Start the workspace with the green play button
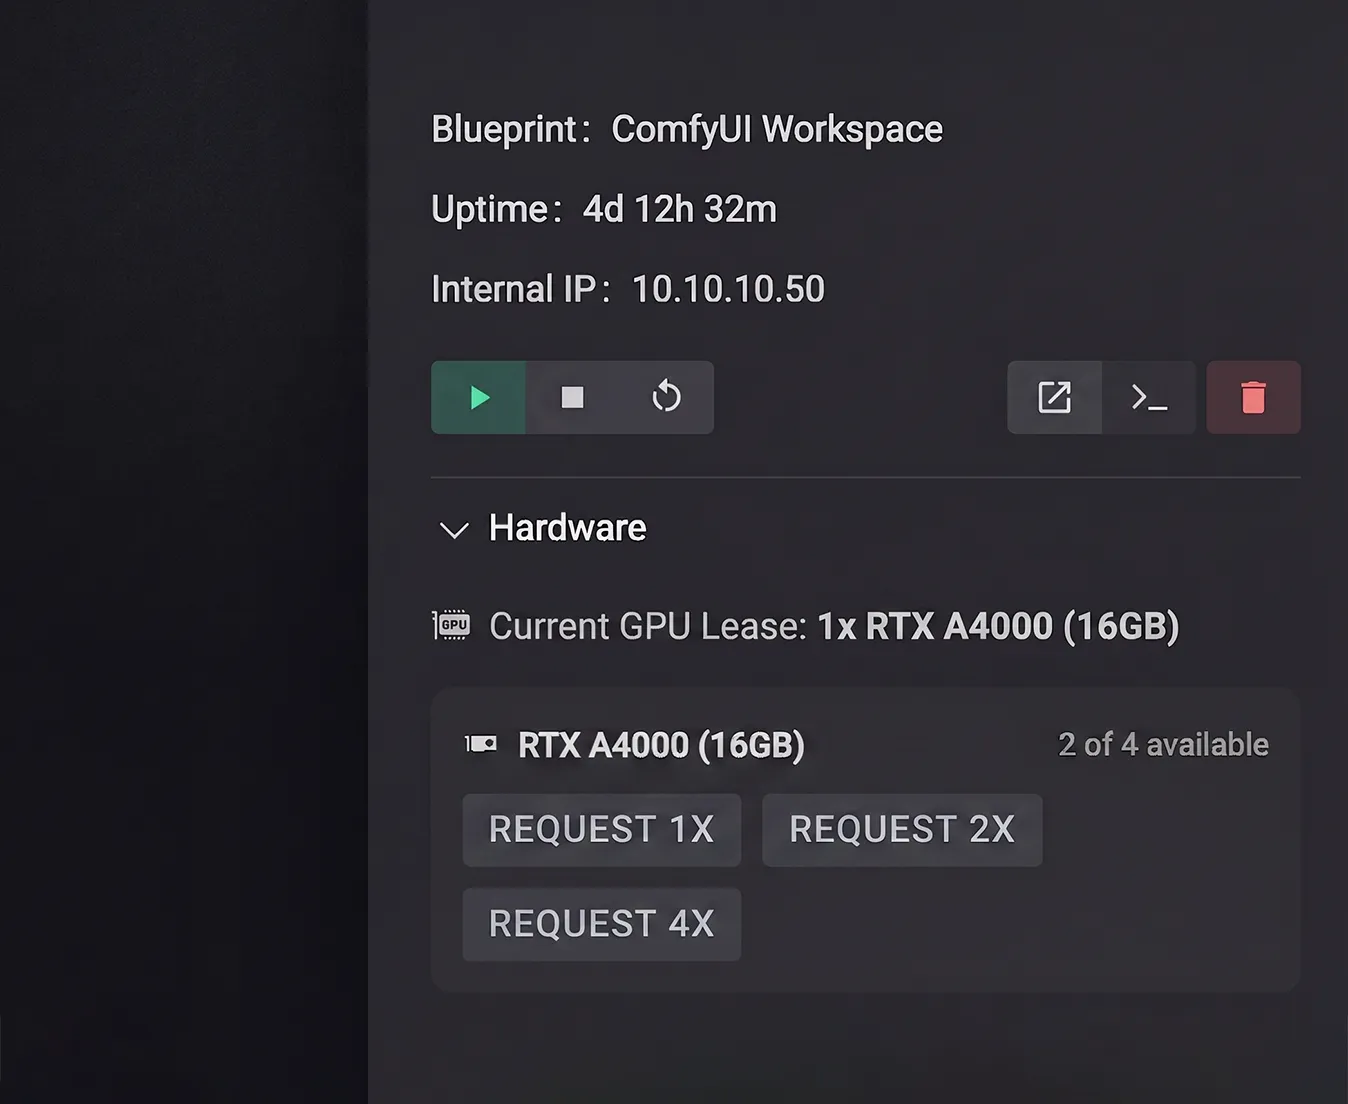The width and height of the screenshot is (1348, 1104). [x=478, y=397]
